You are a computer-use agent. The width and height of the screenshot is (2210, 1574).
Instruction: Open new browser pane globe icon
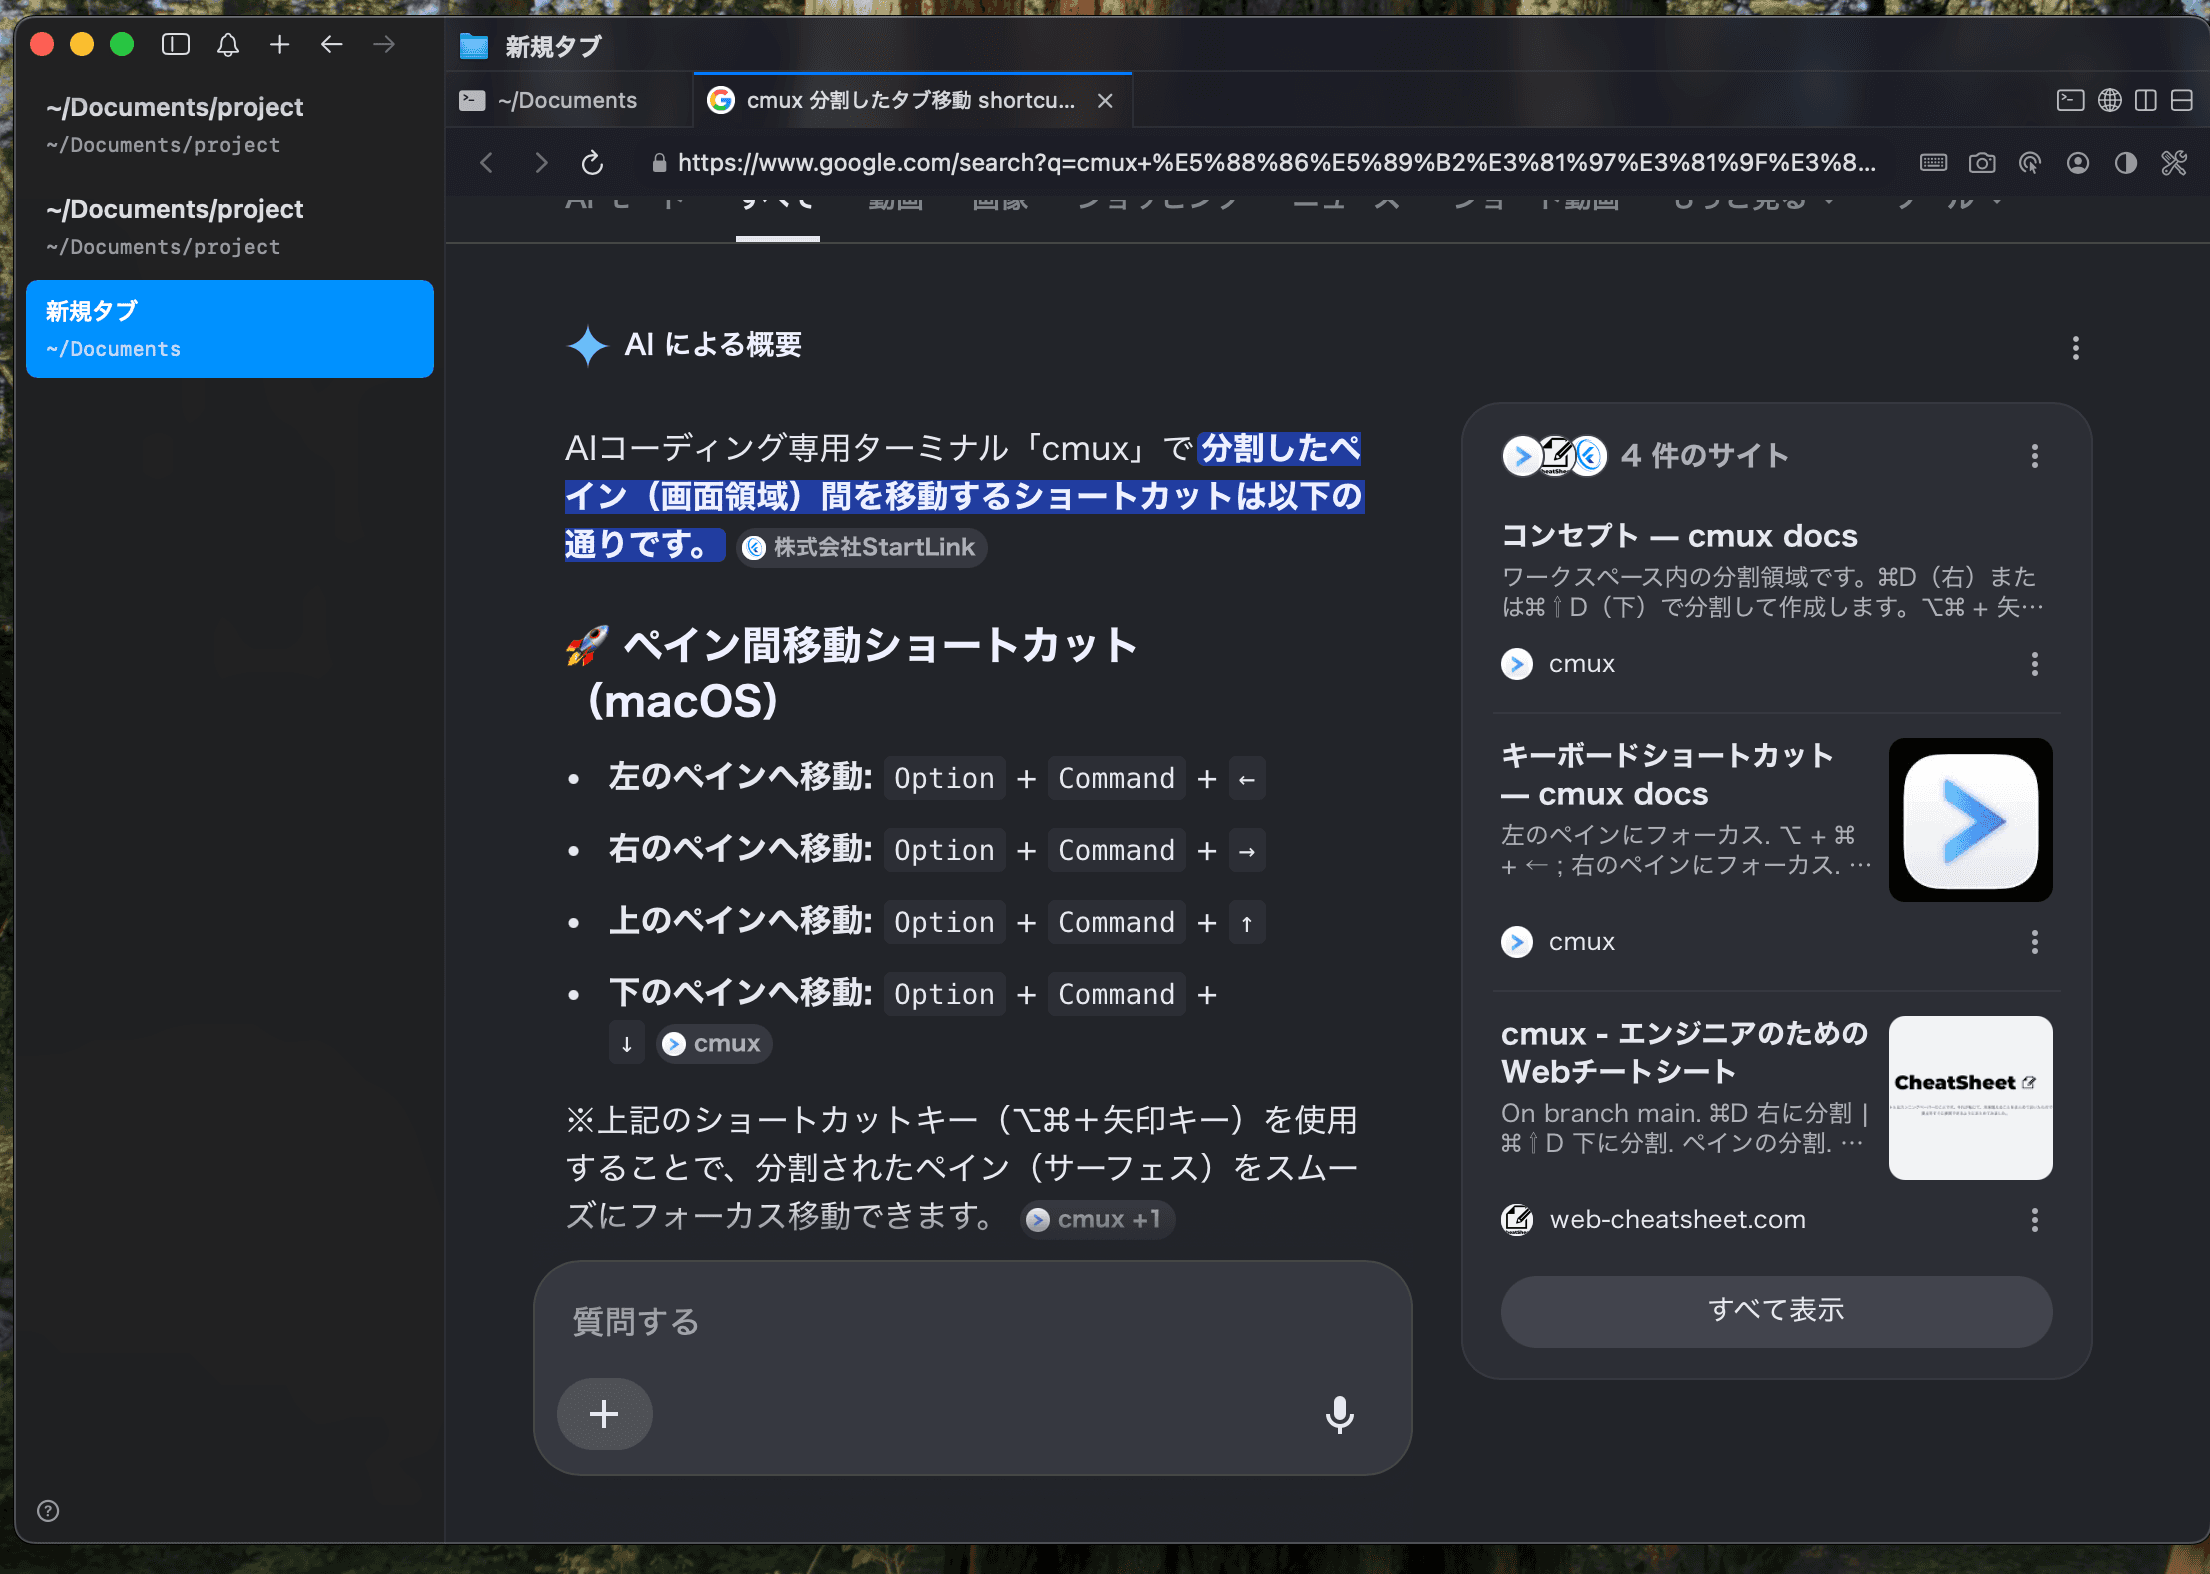point(2110,100)
